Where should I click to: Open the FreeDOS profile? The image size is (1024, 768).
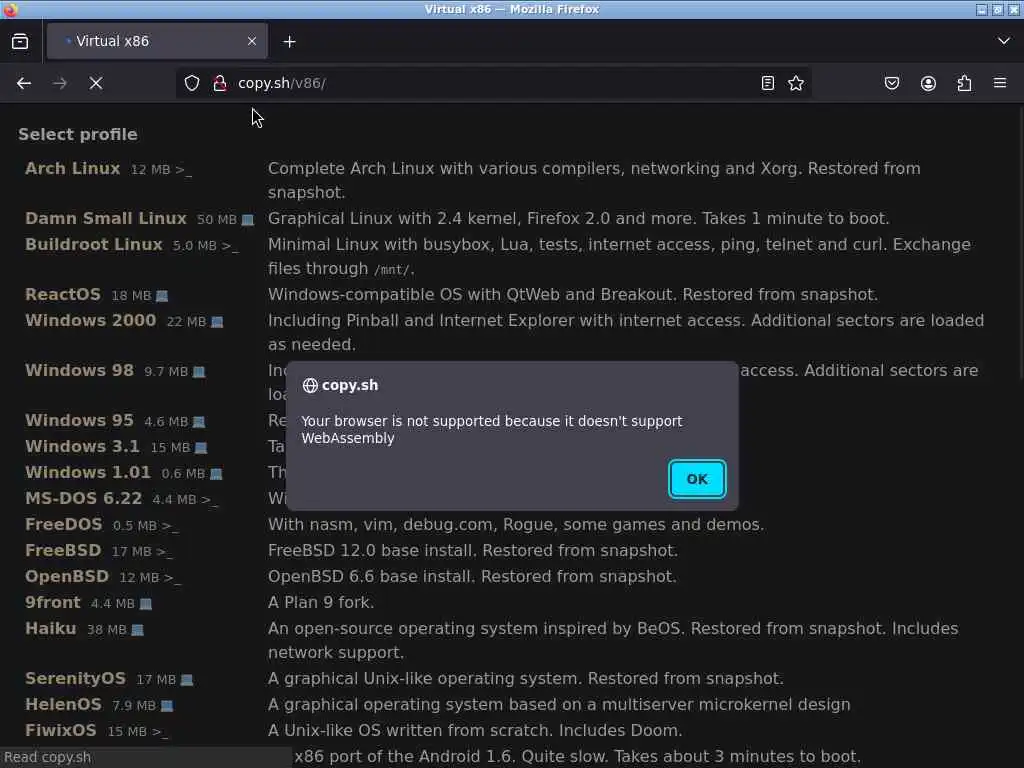pyautogui.click(x=63, y=524)
